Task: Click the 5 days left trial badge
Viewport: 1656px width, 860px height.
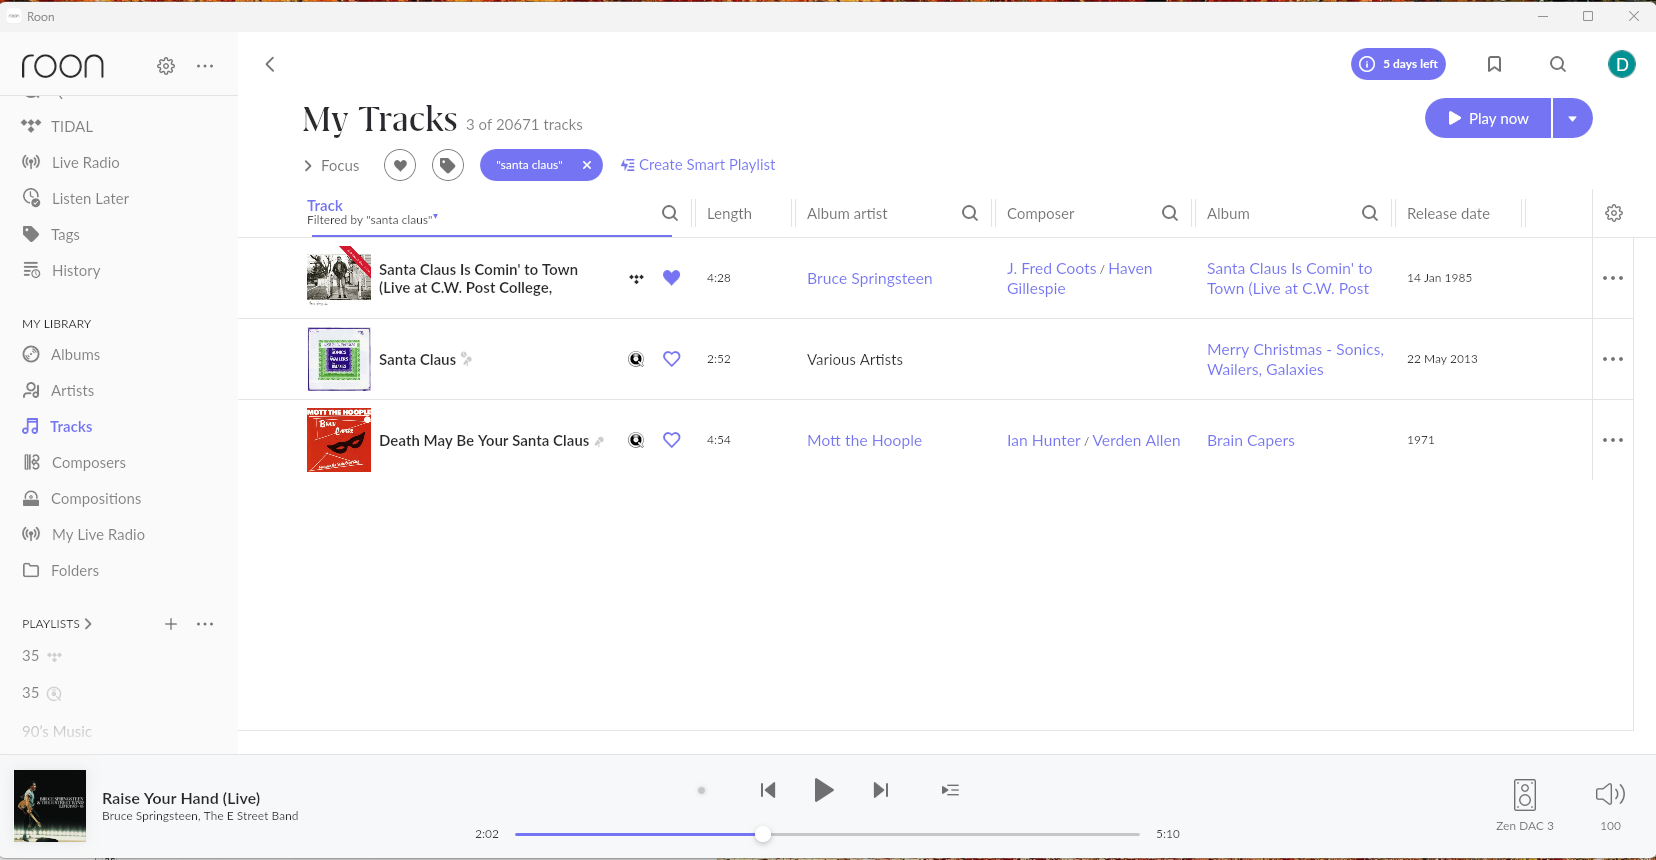Action: (1398, 64)
